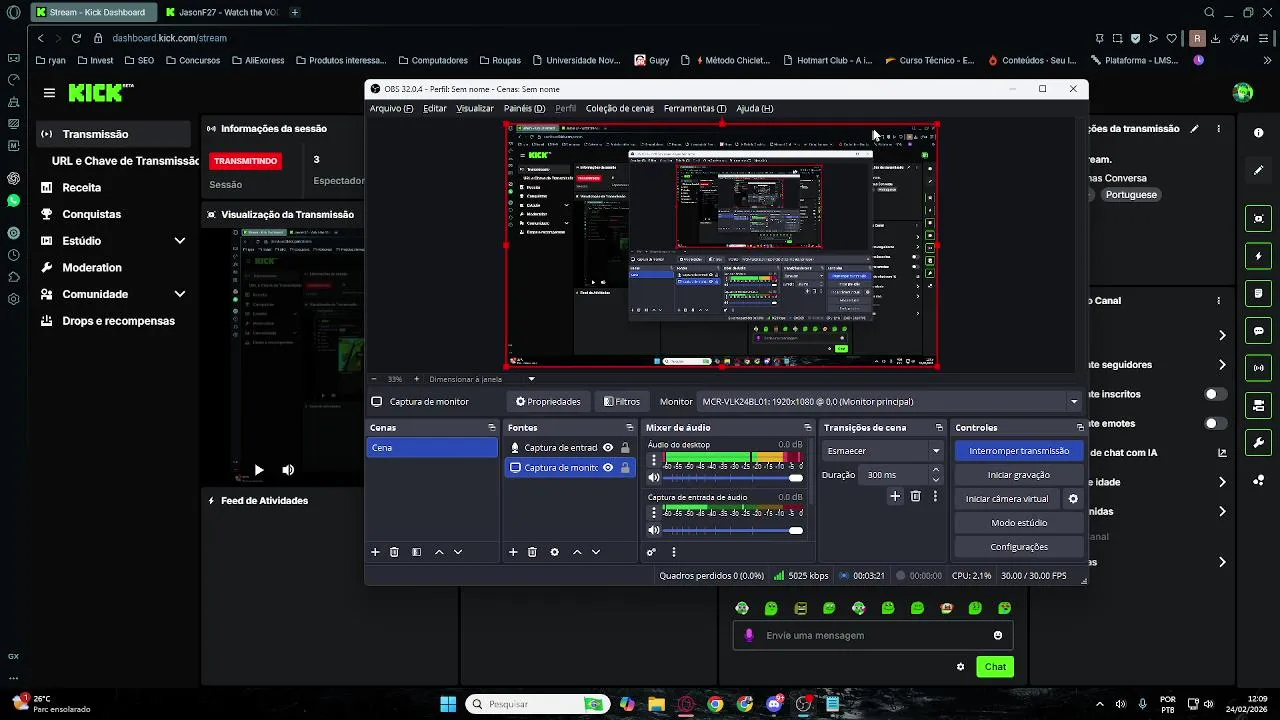Remove scene transition with trash icon
The width and height of the screenshot is (1280, 720).
[x=915, y=496]
